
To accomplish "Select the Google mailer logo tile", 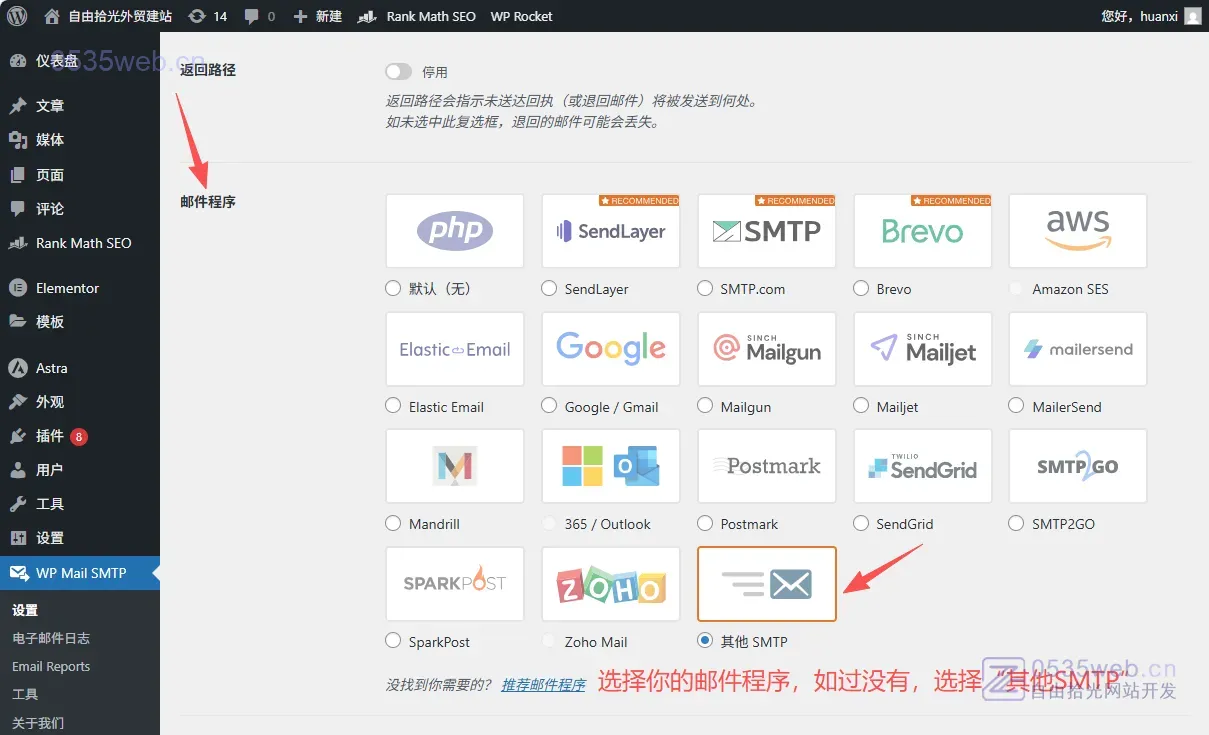I will tap(611, 349).
